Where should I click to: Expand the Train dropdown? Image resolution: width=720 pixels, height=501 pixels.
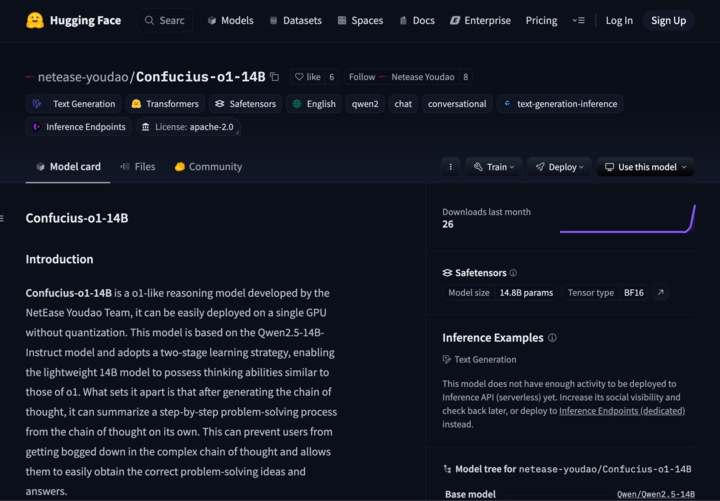494,167
